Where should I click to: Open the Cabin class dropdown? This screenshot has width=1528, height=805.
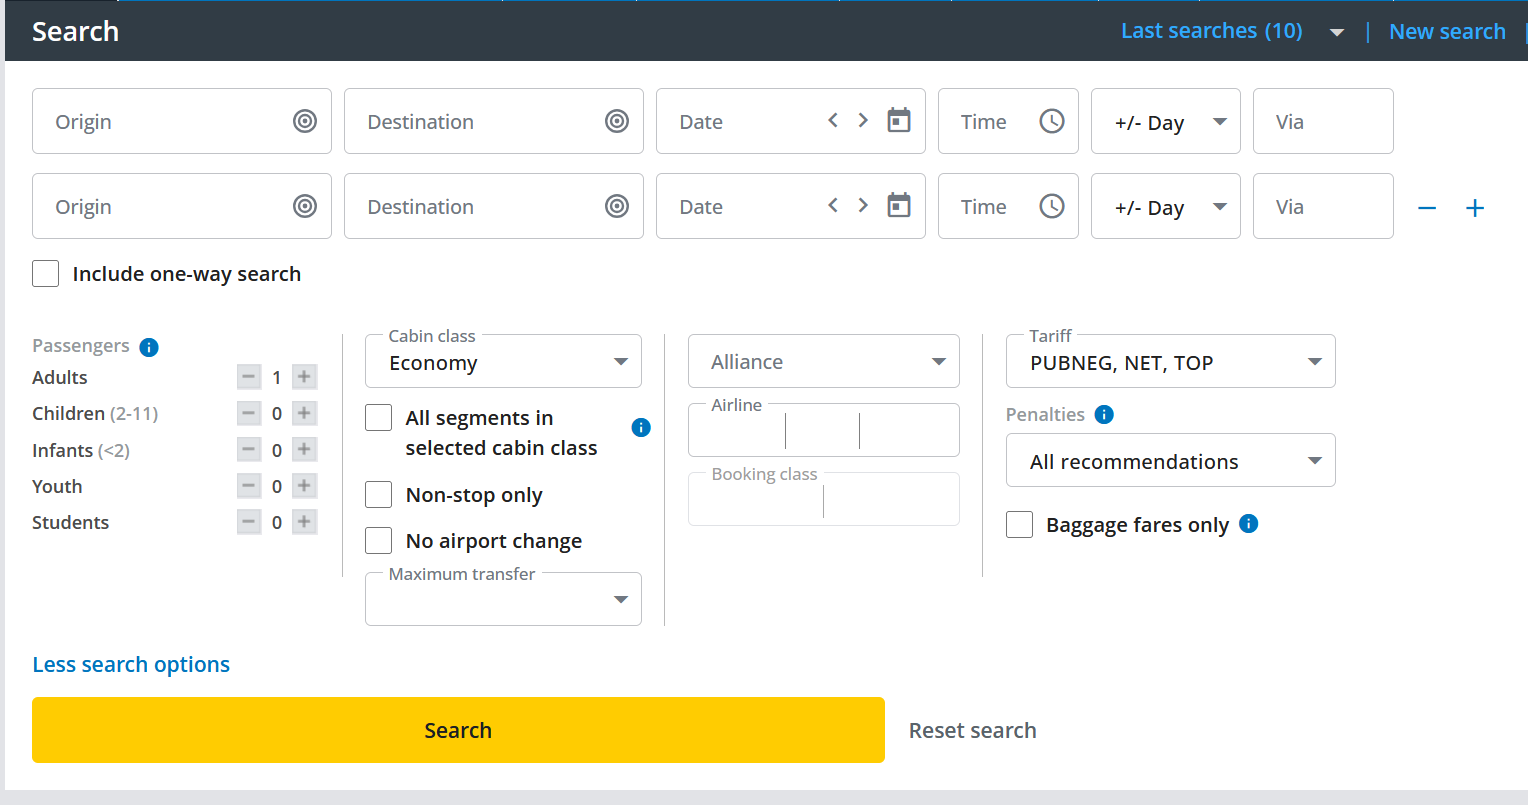503,362
